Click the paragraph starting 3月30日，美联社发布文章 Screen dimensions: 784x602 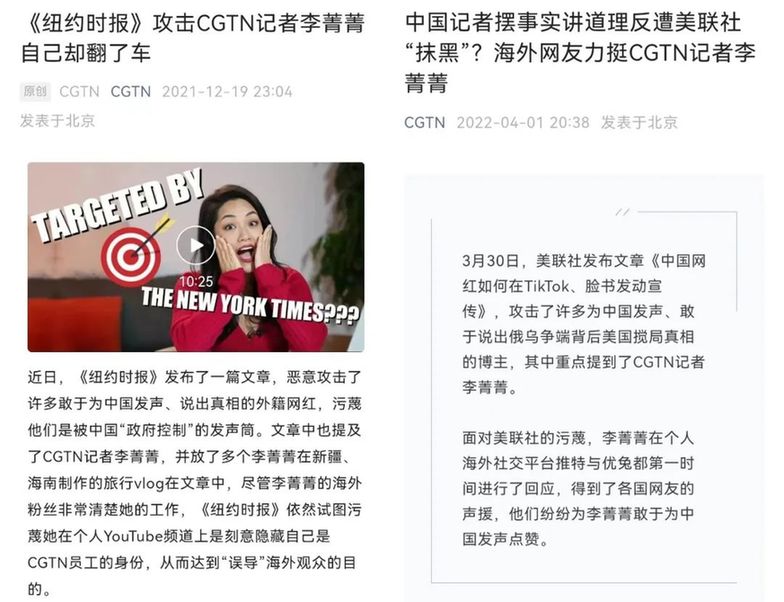click(584, 324)
